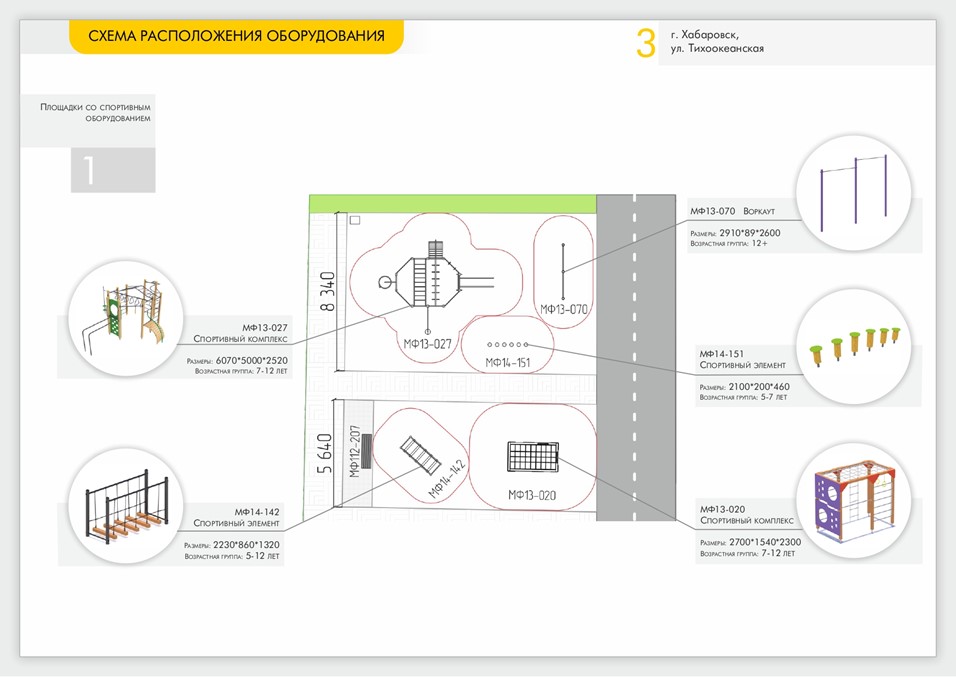Viewport: 956px width, 677px height.
Task: Click the 8 340 dimension label
Action: point(327,294)
